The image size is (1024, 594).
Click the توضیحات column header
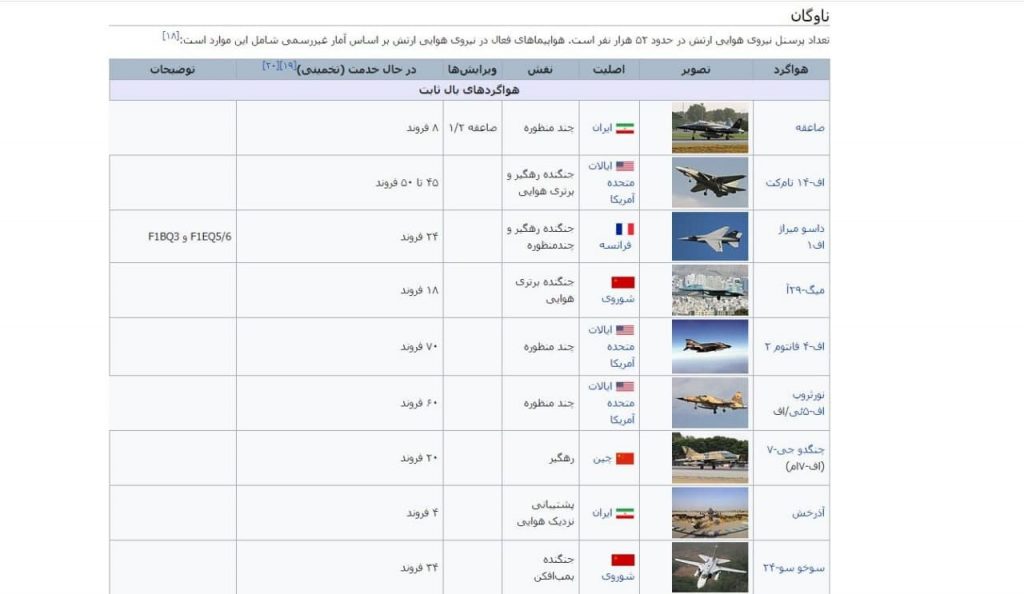(172, 69)
